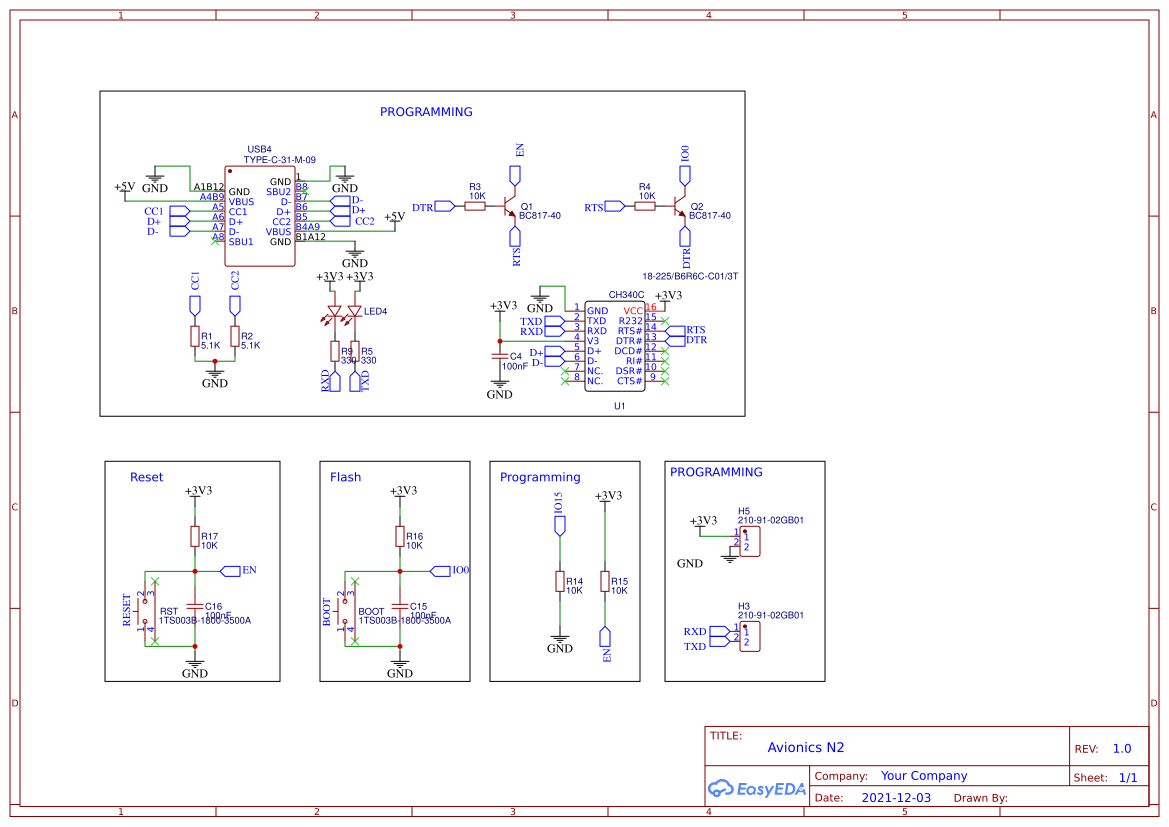Select the CH340C chip U1
Screen dimensions: 1169x827
click(617, 345)
